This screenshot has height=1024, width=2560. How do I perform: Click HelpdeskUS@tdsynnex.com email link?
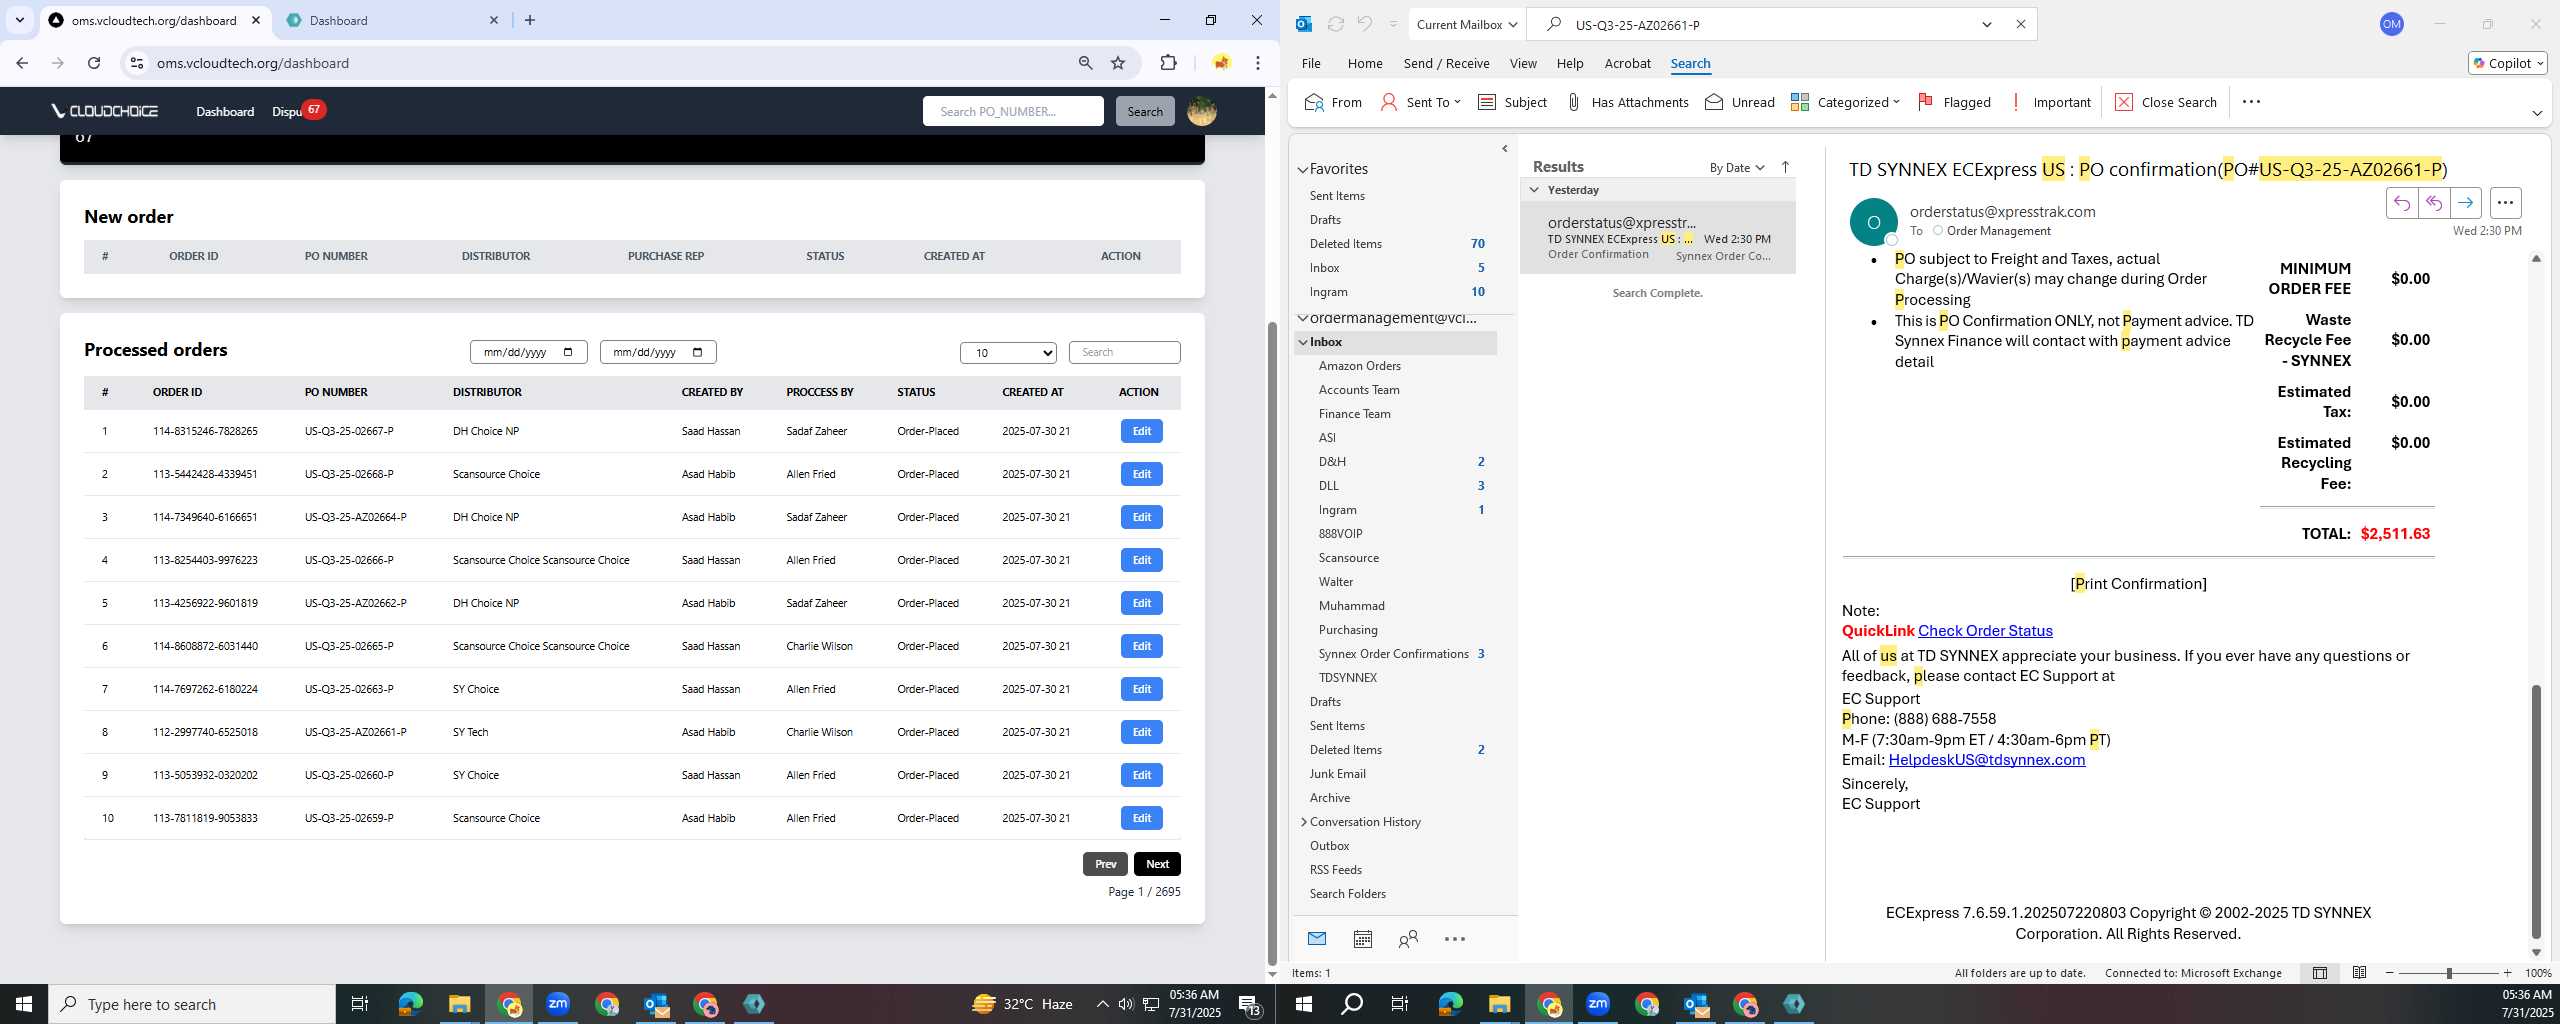click(1986, 759)
